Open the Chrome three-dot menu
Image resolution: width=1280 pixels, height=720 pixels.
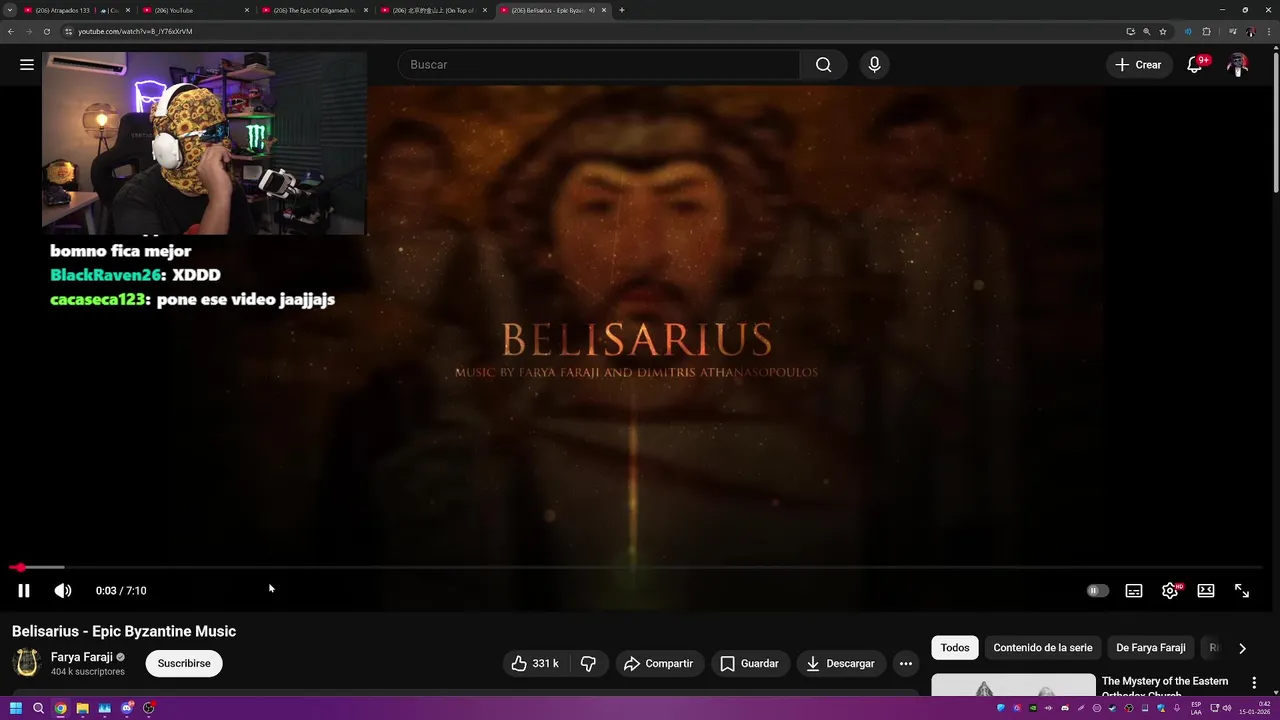click(1269, 31)
